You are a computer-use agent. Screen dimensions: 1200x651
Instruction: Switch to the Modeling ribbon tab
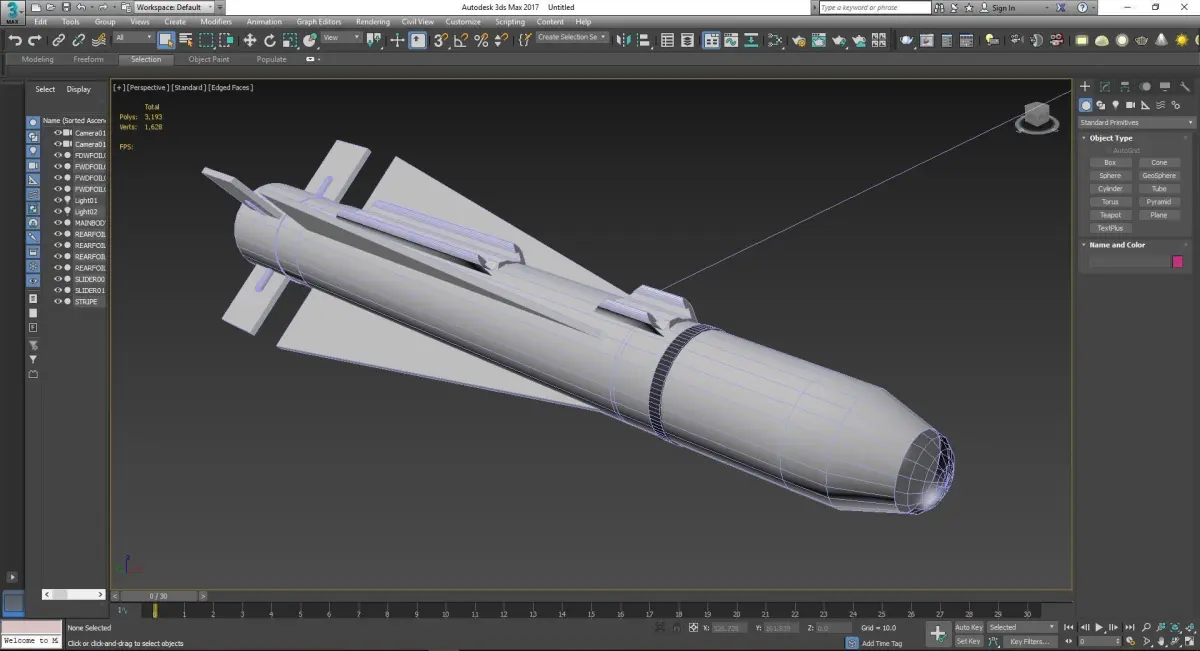(x=37, y=59)
